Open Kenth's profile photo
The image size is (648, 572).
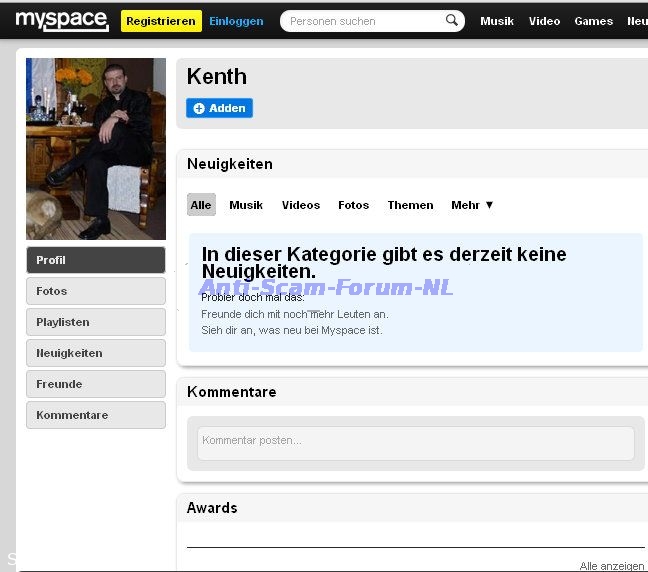click(x=96, y=148)
